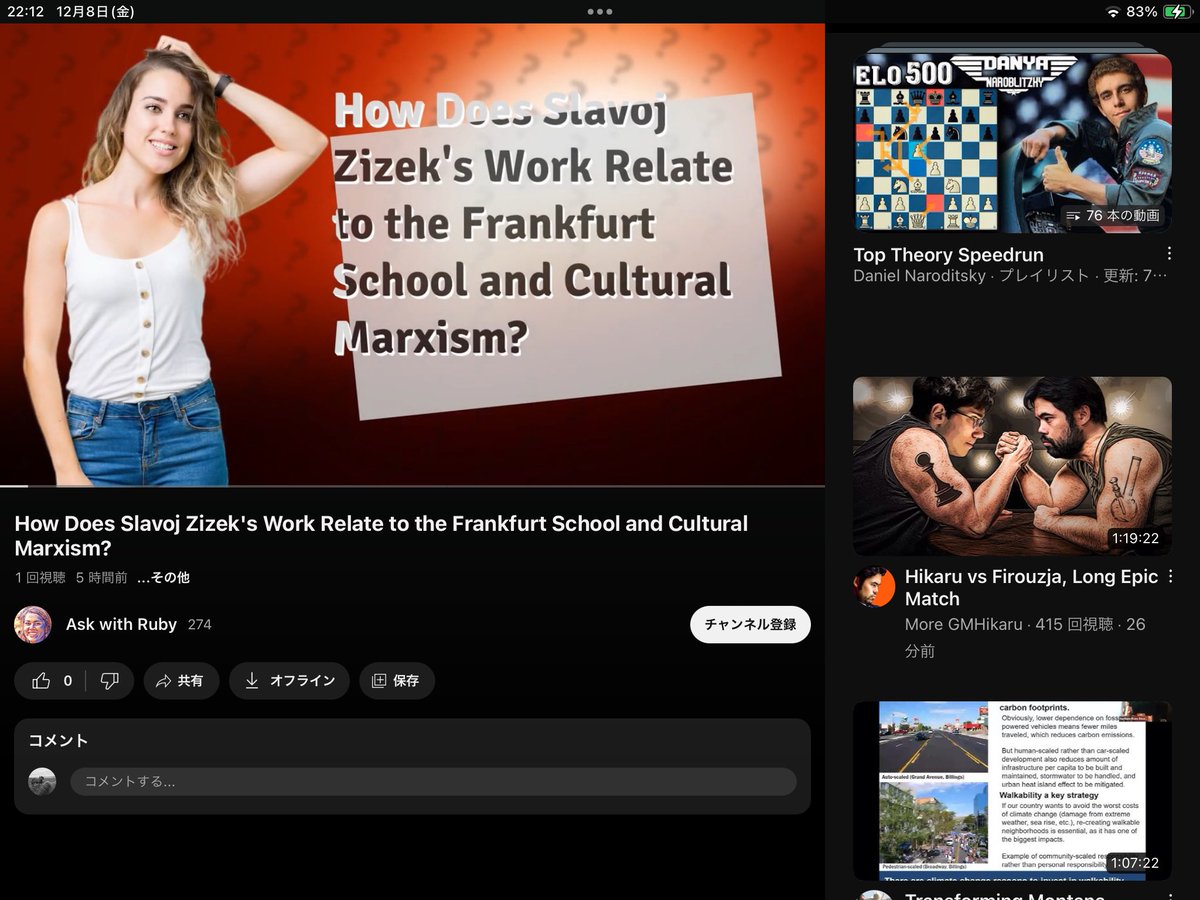Open the walkability carbon footprints video thumbnail
The image size is (1200, 900).
click(1012, 791)
